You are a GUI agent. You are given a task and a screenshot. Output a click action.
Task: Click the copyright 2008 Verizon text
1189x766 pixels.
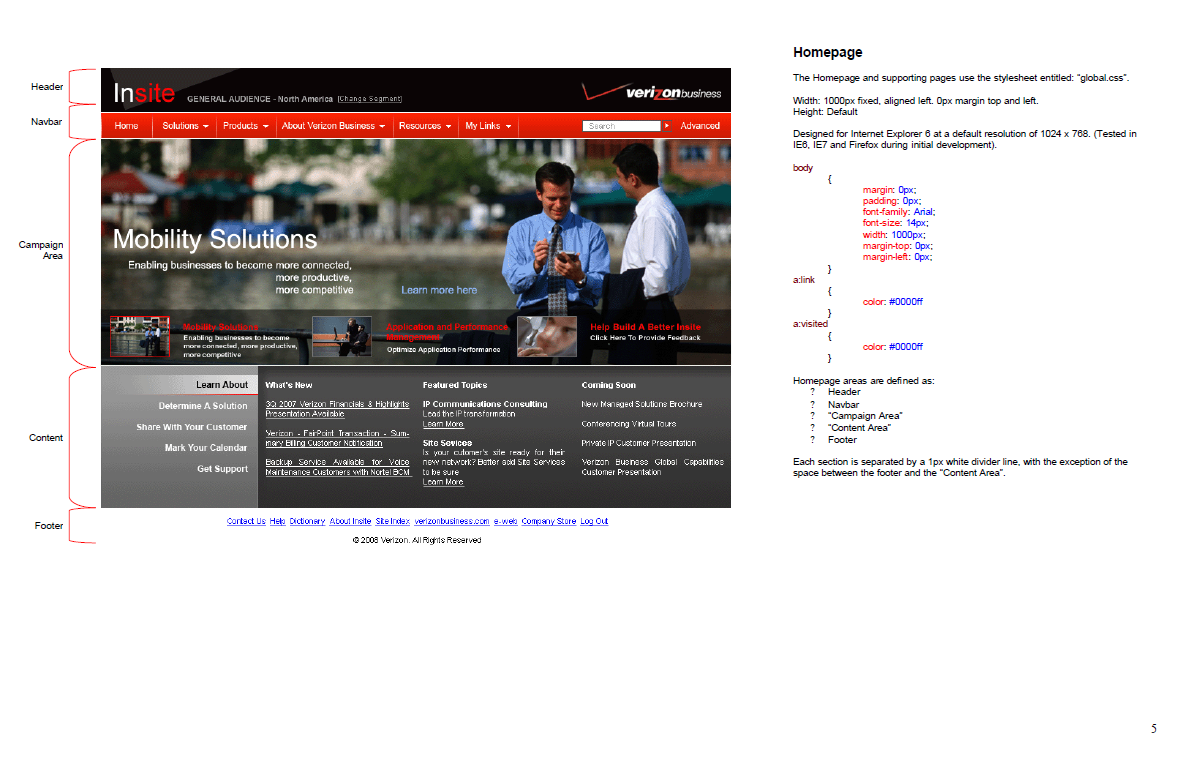point(417,541)
